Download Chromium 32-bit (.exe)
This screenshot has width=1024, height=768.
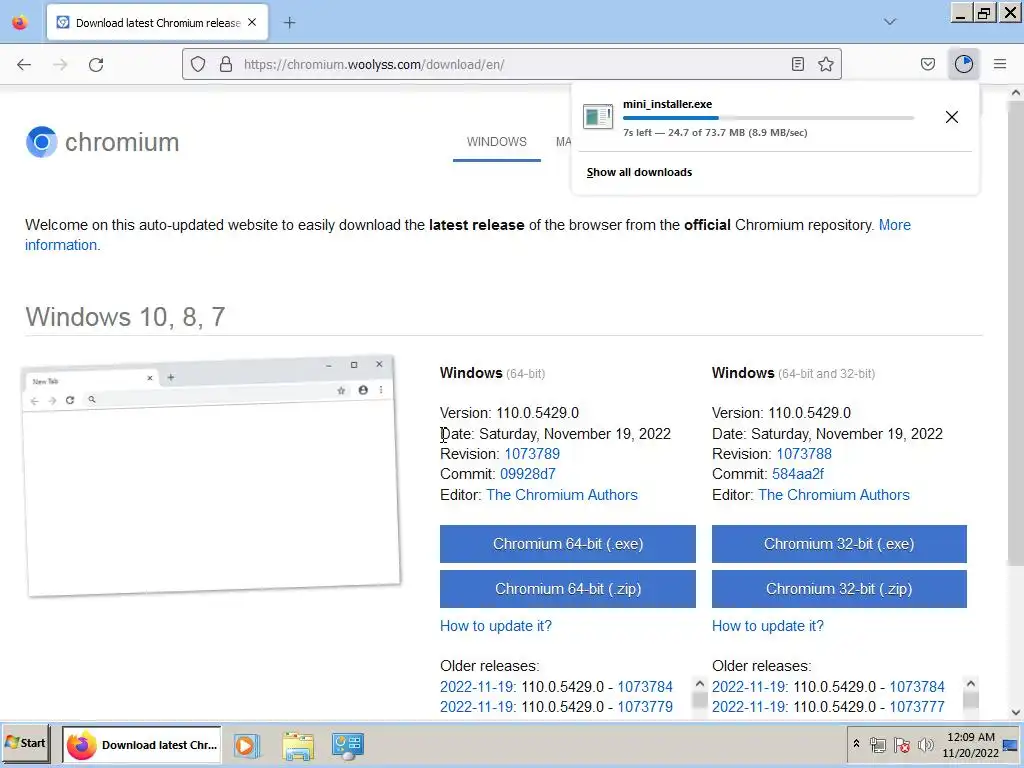pyautogui.click(x=839, y=544)
